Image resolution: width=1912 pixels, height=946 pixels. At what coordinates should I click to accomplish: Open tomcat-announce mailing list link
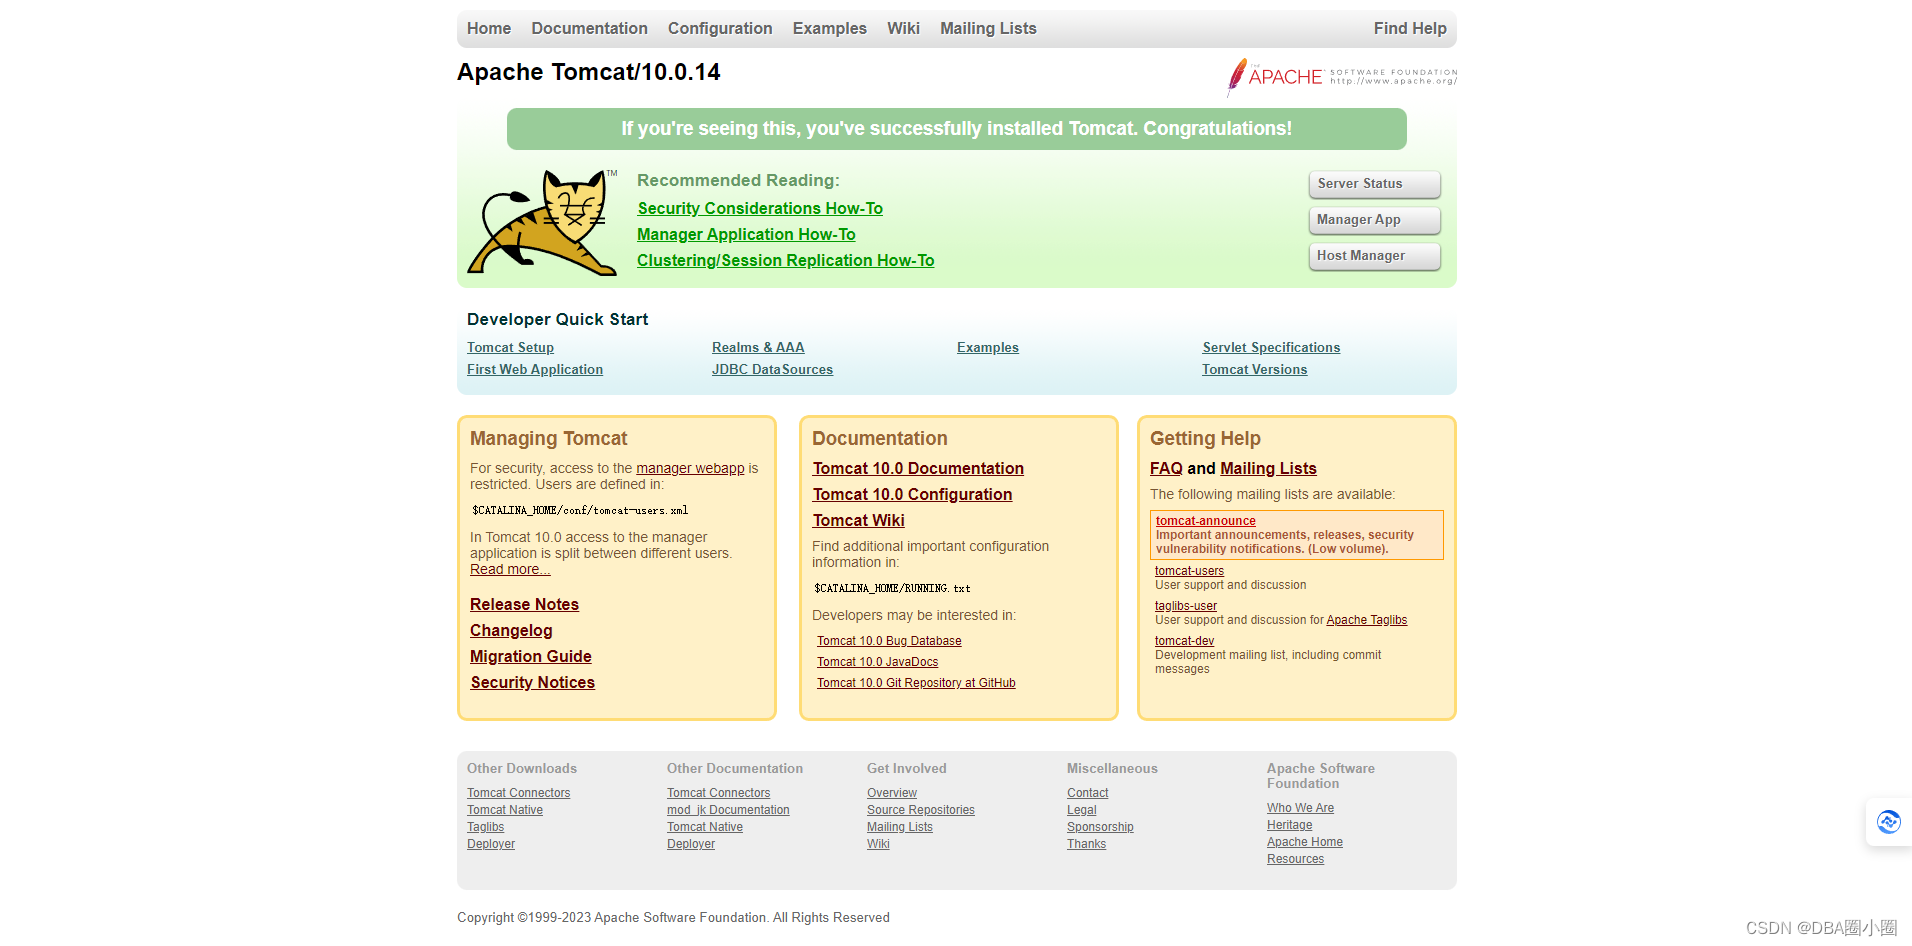click(x=1205, y=521)
